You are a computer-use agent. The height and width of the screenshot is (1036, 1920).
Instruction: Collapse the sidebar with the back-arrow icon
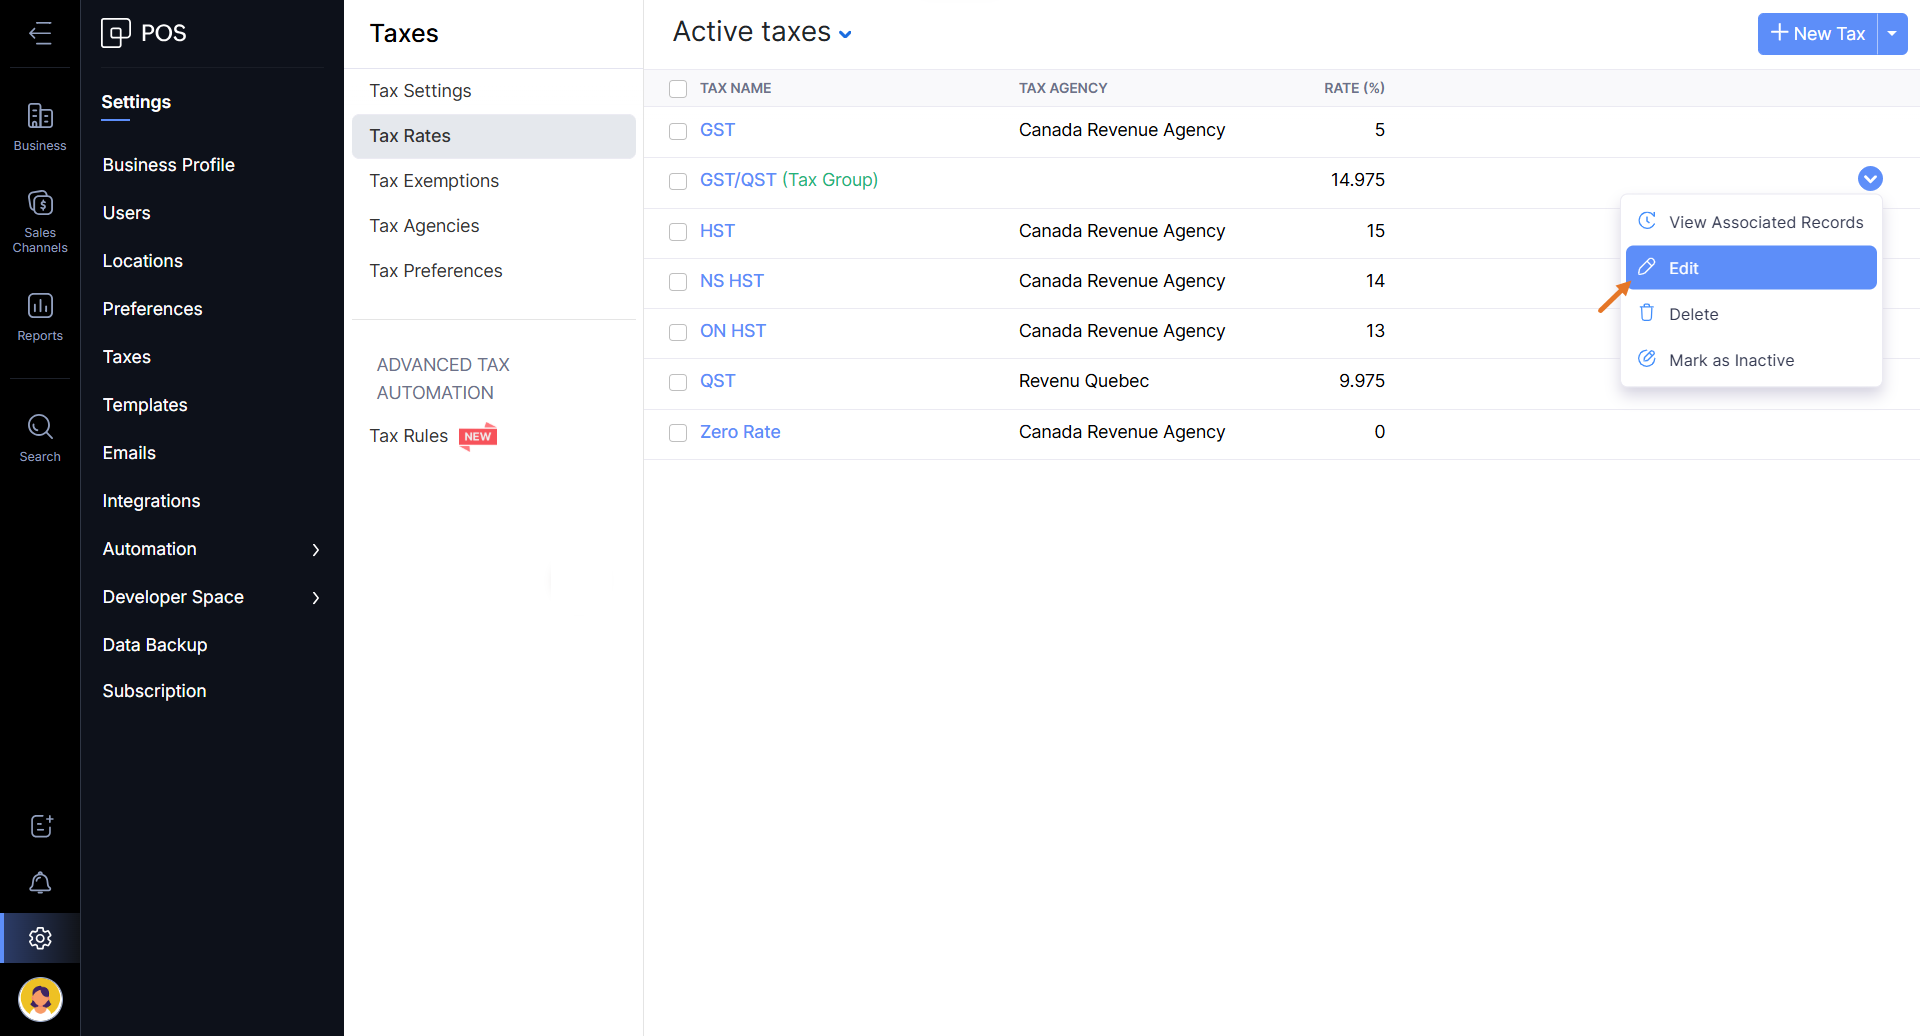pos(40,34)
